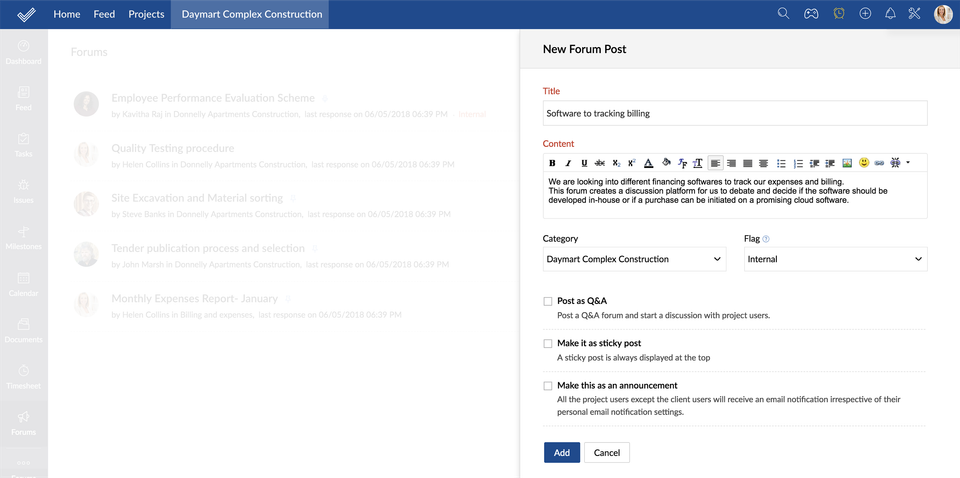Open the search icon in top bar
The image size is (960, 478).
[x=783, y=14]
